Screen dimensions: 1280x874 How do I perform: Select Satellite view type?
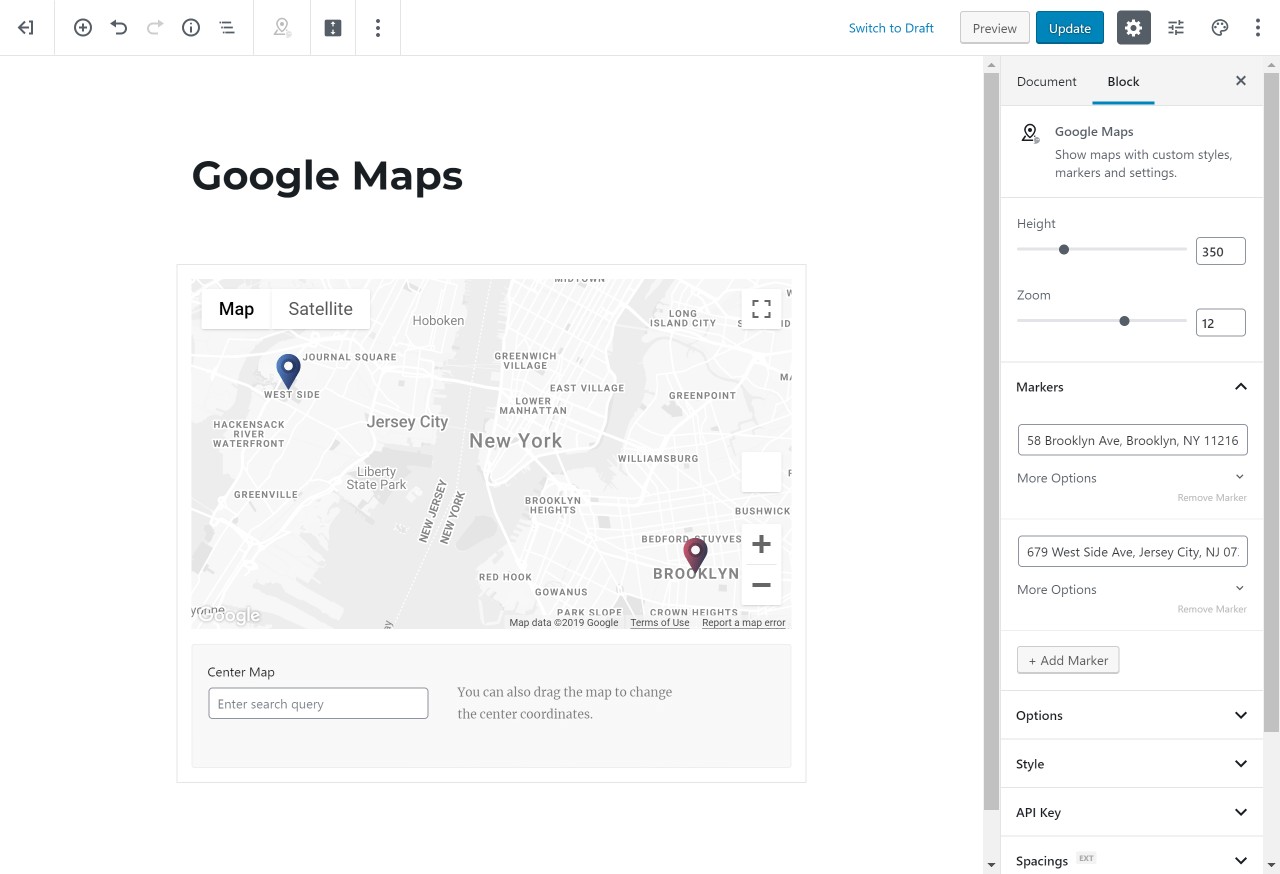pos(320,309)
